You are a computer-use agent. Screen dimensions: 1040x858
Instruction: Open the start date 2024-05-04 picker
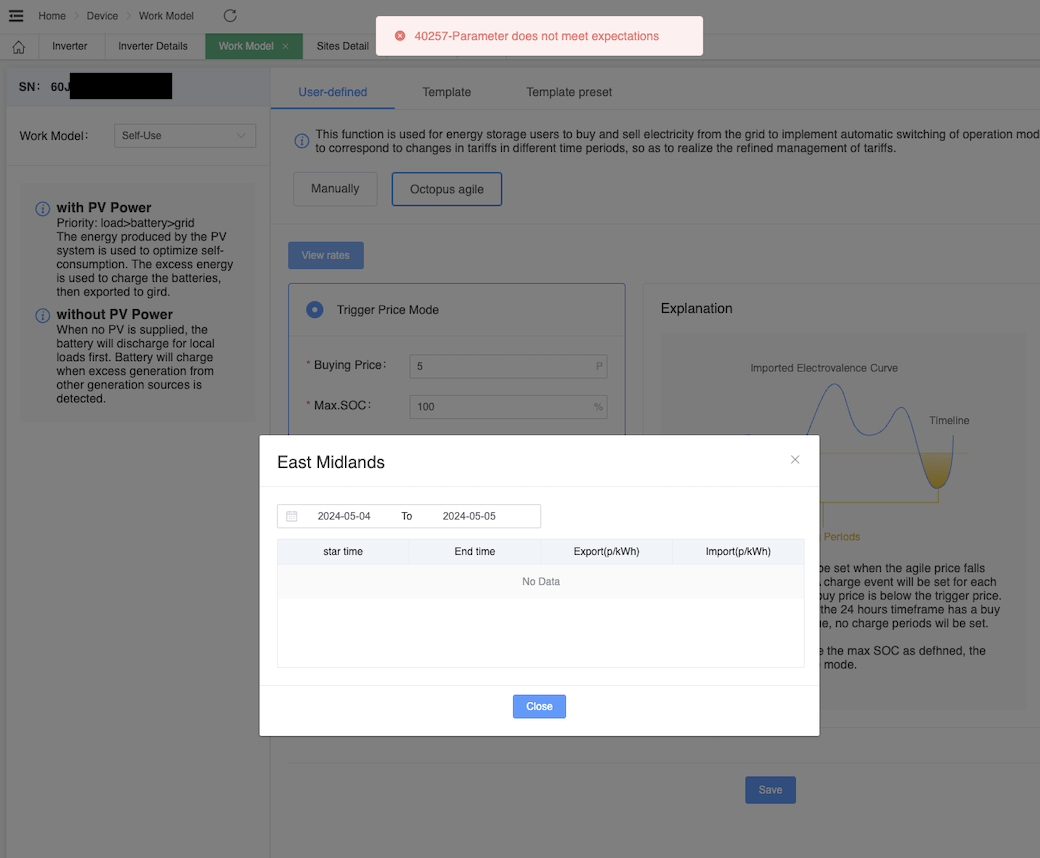pyautogui.click(x=344, y=516)
